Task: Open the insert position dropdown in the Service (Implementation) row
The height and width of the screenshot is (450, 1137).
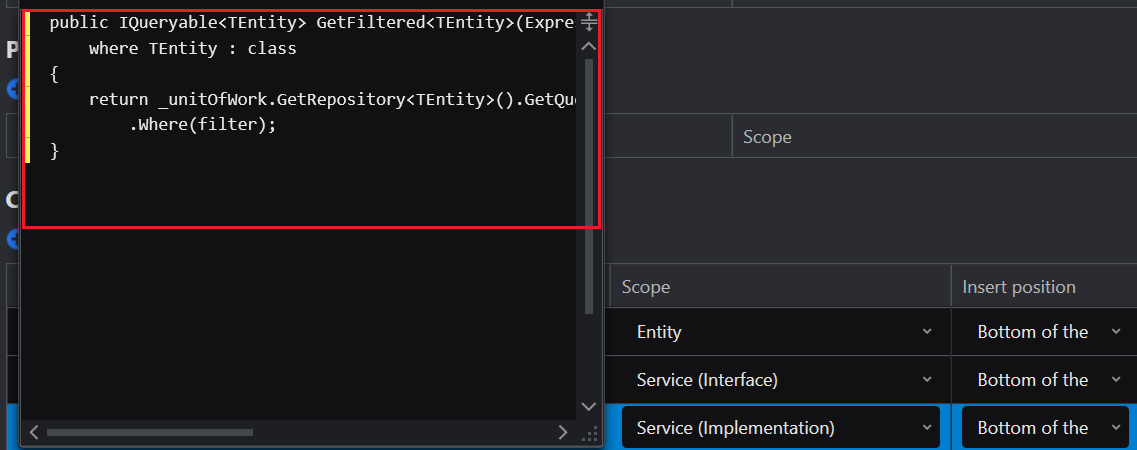Action: 1045,428
